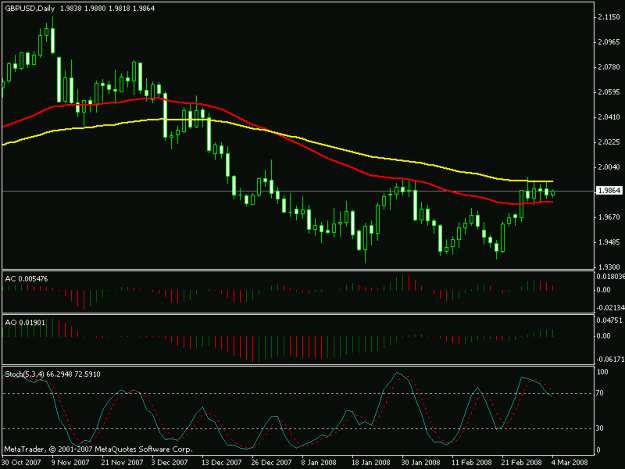The height and width of the screenshot is (469, 625).
Task: Click the 13 Dec 2007 date label
Action: (221, 462)
